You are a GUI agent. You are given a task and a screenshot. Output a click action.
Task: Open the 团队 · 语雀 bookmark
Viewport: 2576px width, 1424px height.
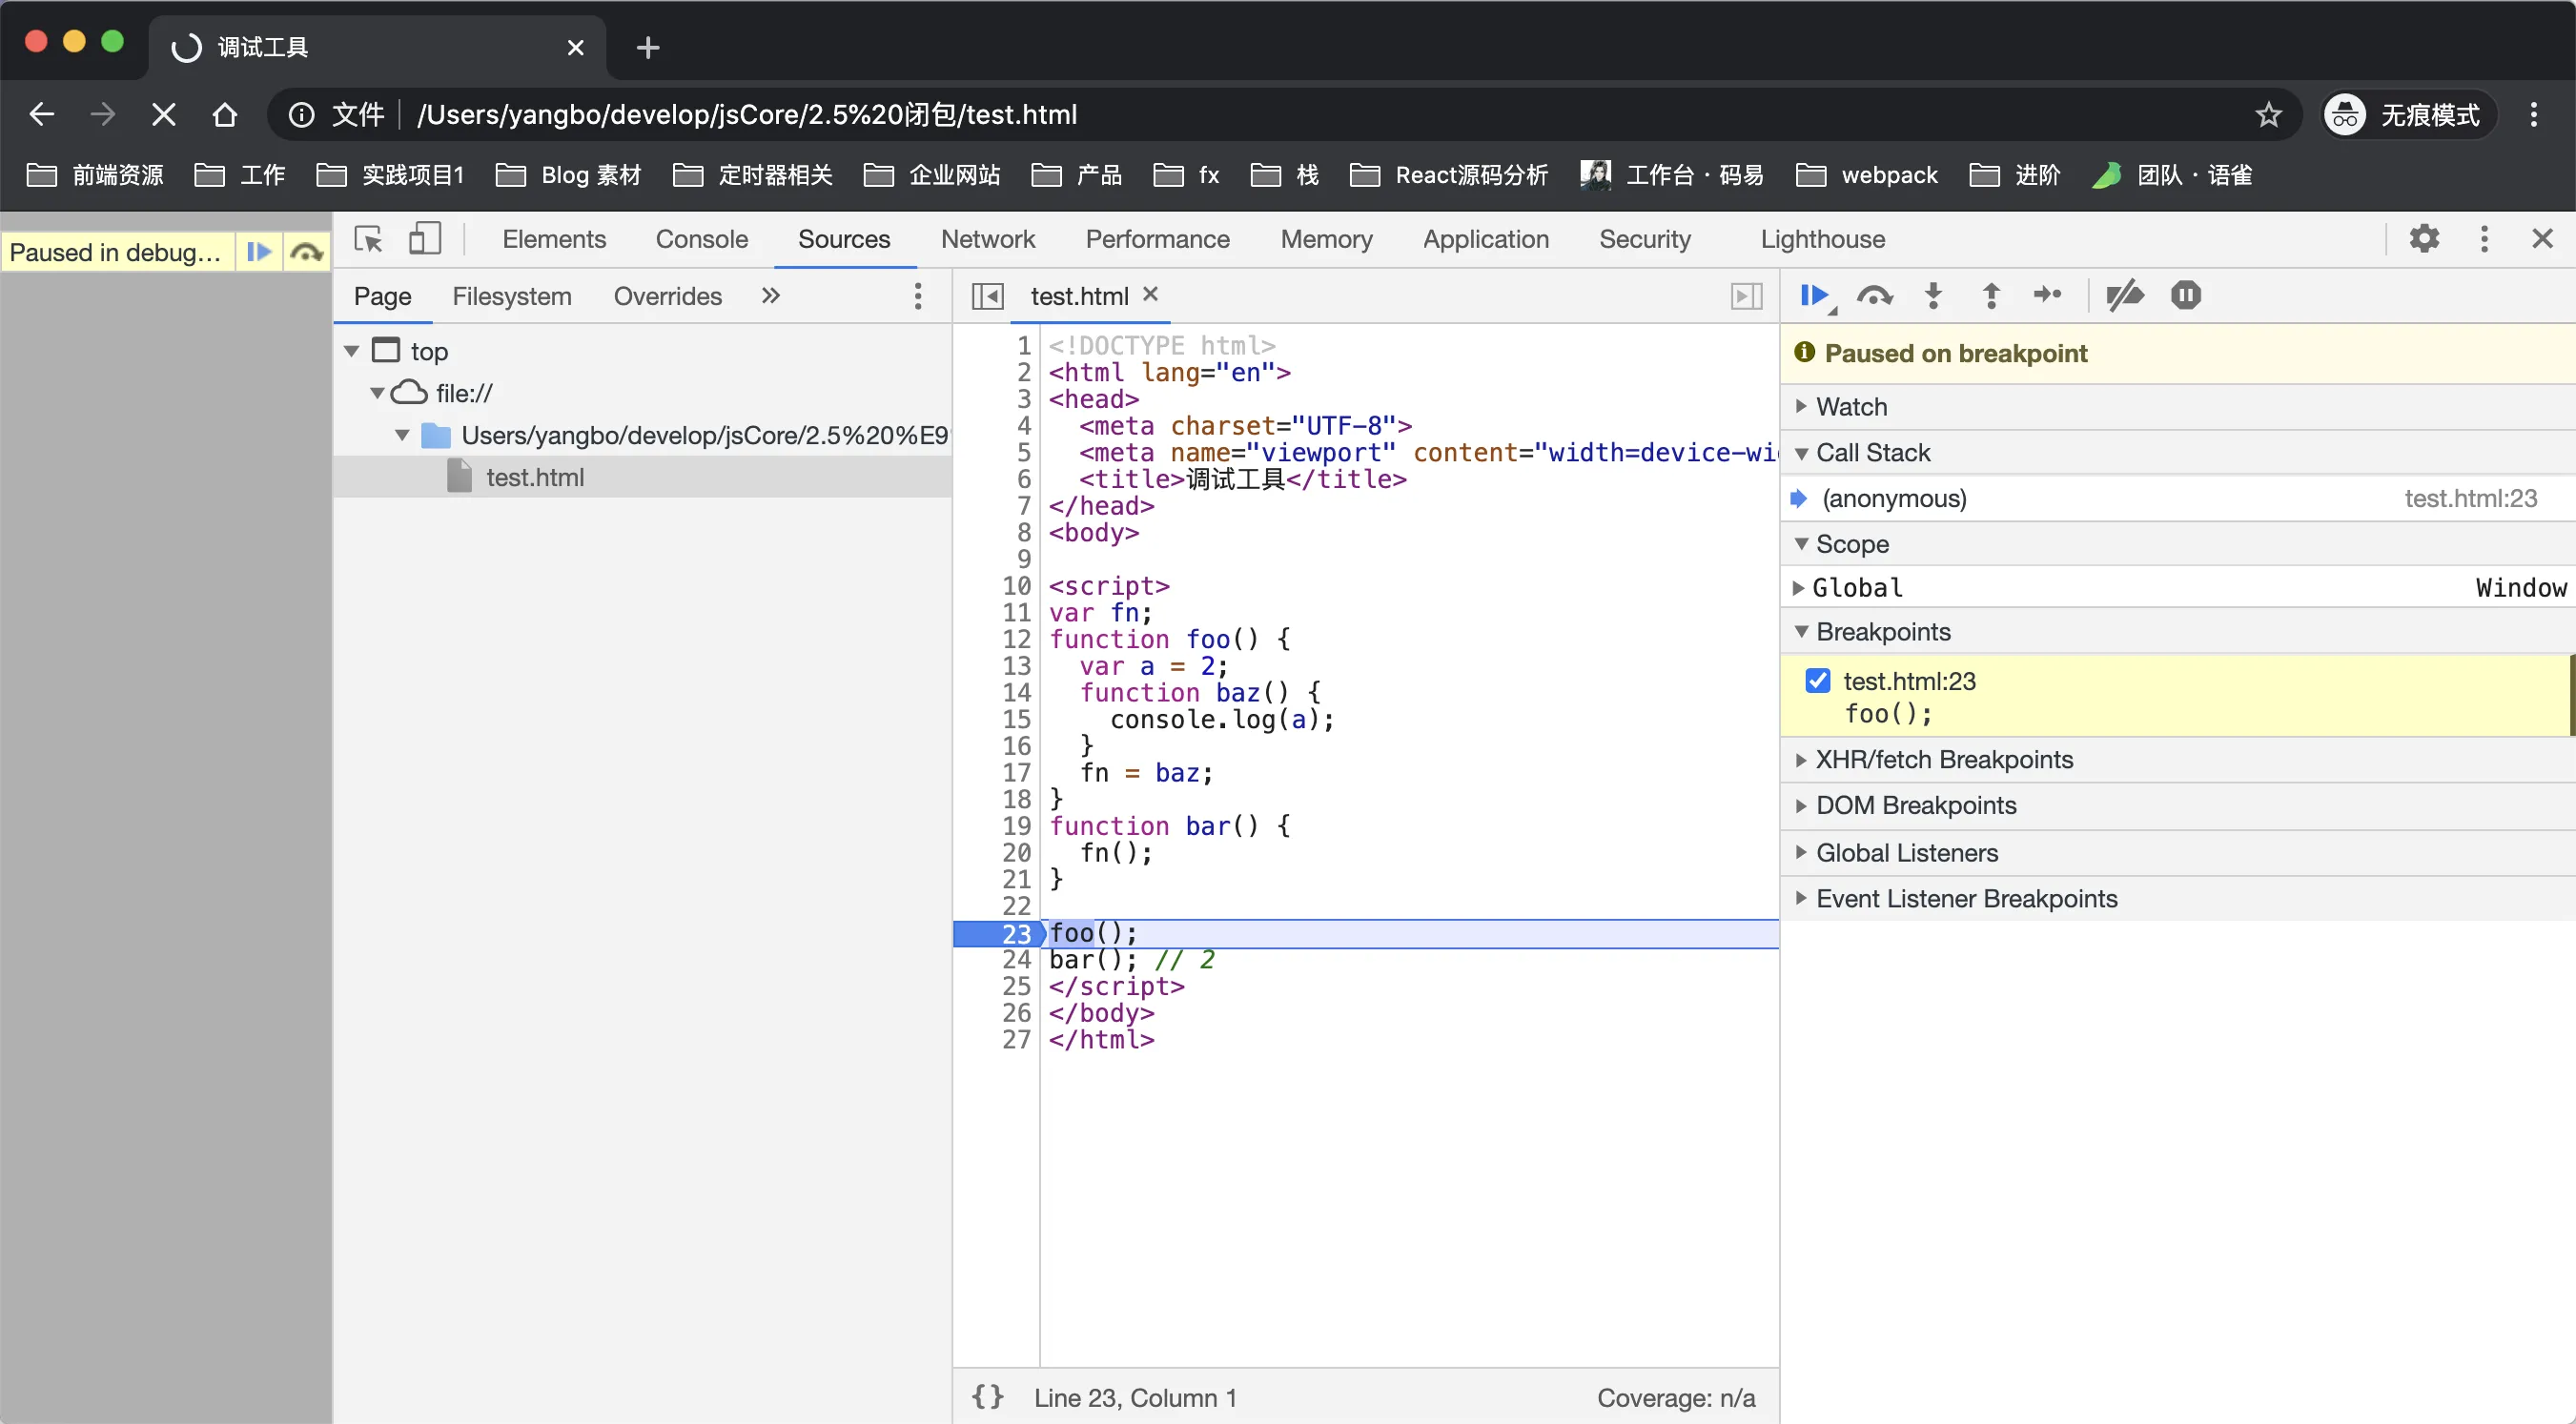click(x=2172, y=175)
